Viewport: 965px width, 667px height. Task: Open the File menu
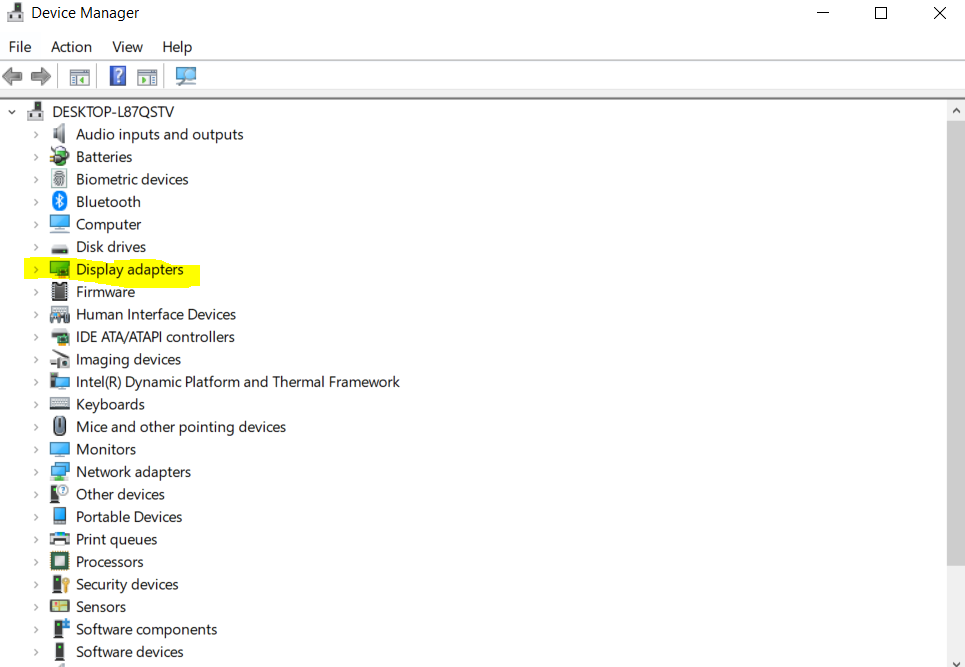pyautogui.click(x=20, y=47)
